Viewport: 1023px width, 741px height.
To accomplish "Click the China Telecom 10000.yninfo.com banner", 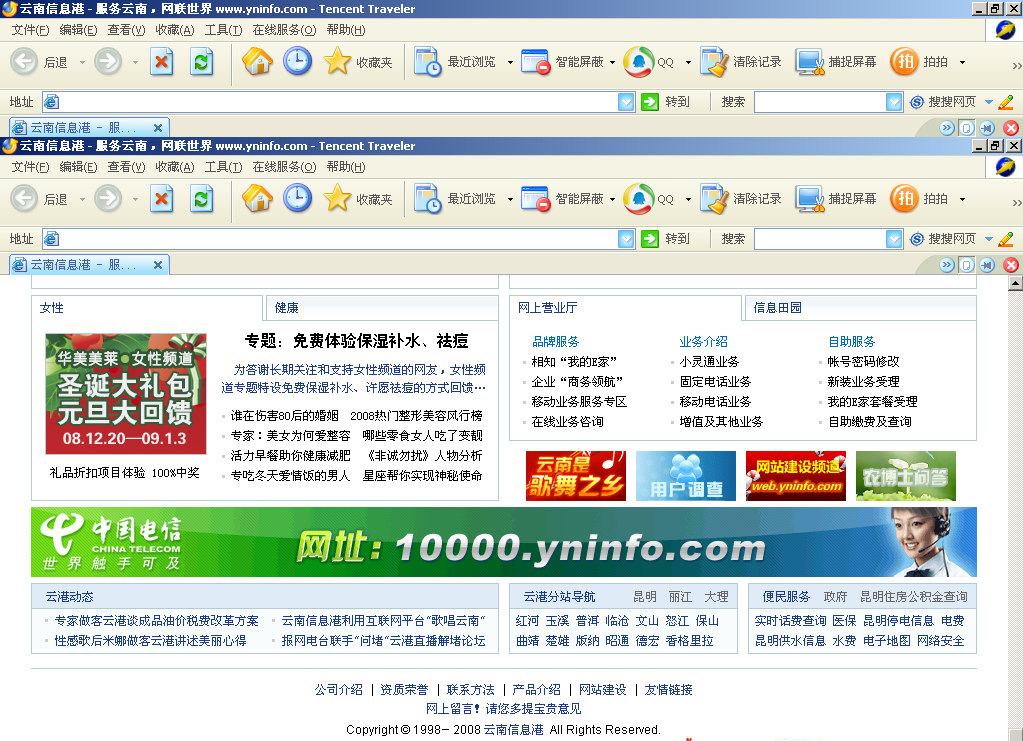I will 503,542.
